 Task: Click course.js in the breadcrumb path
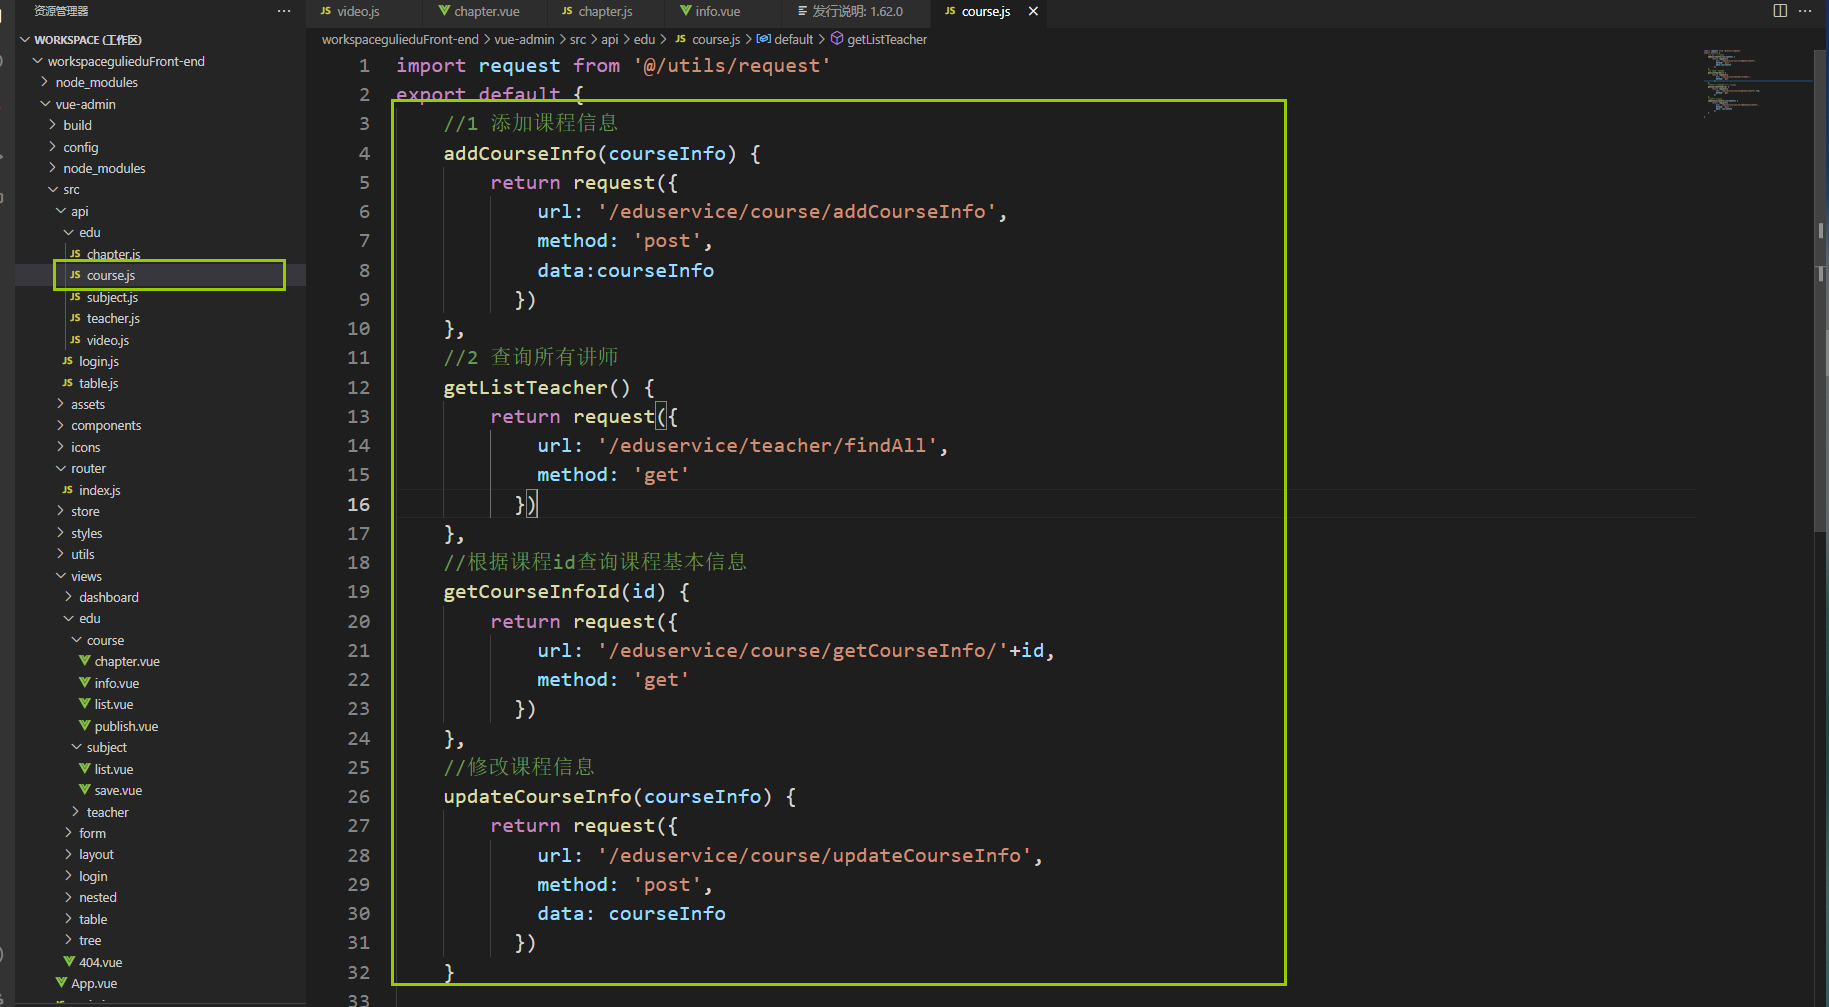point(716,39)
